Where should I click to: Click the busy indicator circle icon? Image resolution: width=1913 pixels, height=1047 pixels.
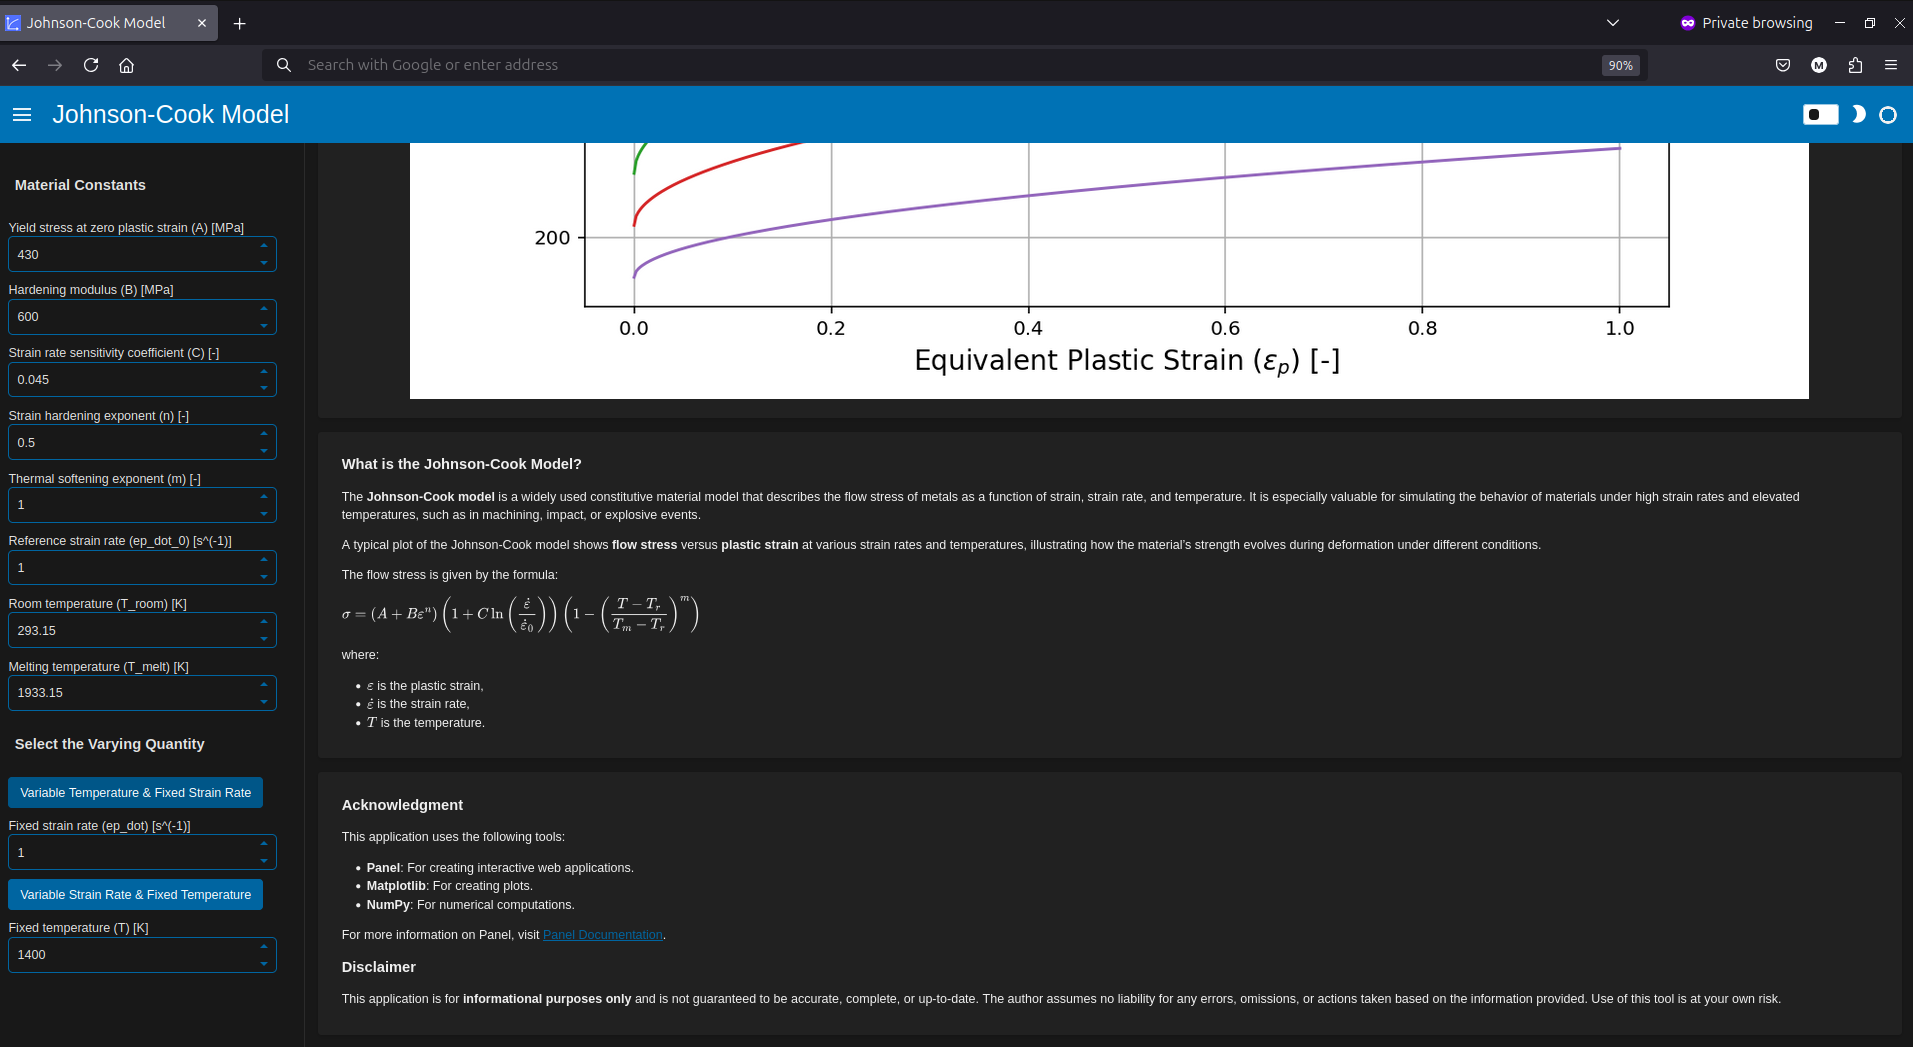[1888, 115]
